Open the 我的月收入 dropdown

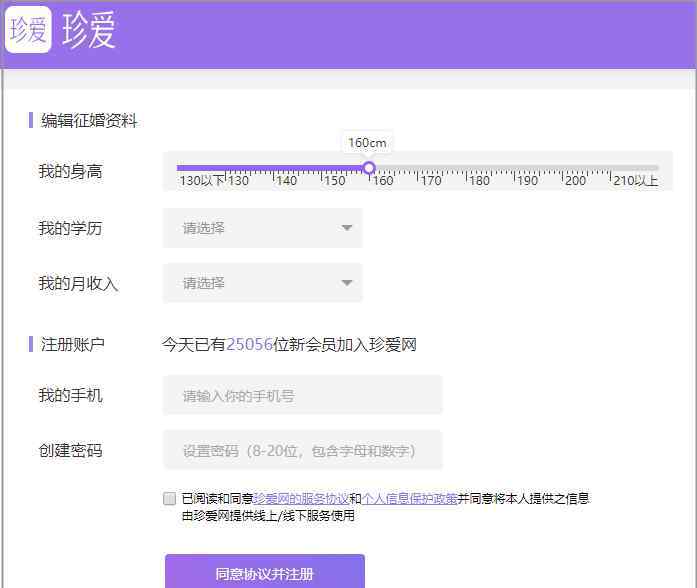click(x=263, y=283)
